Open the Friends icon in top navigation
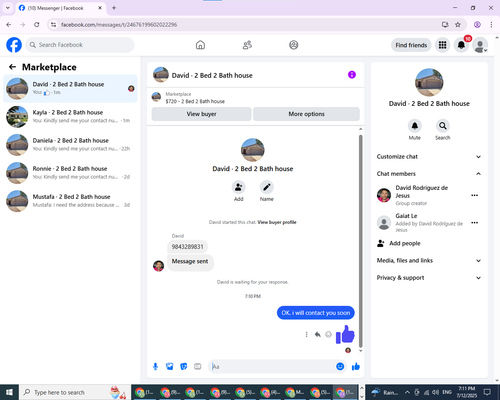 point(247,45)
